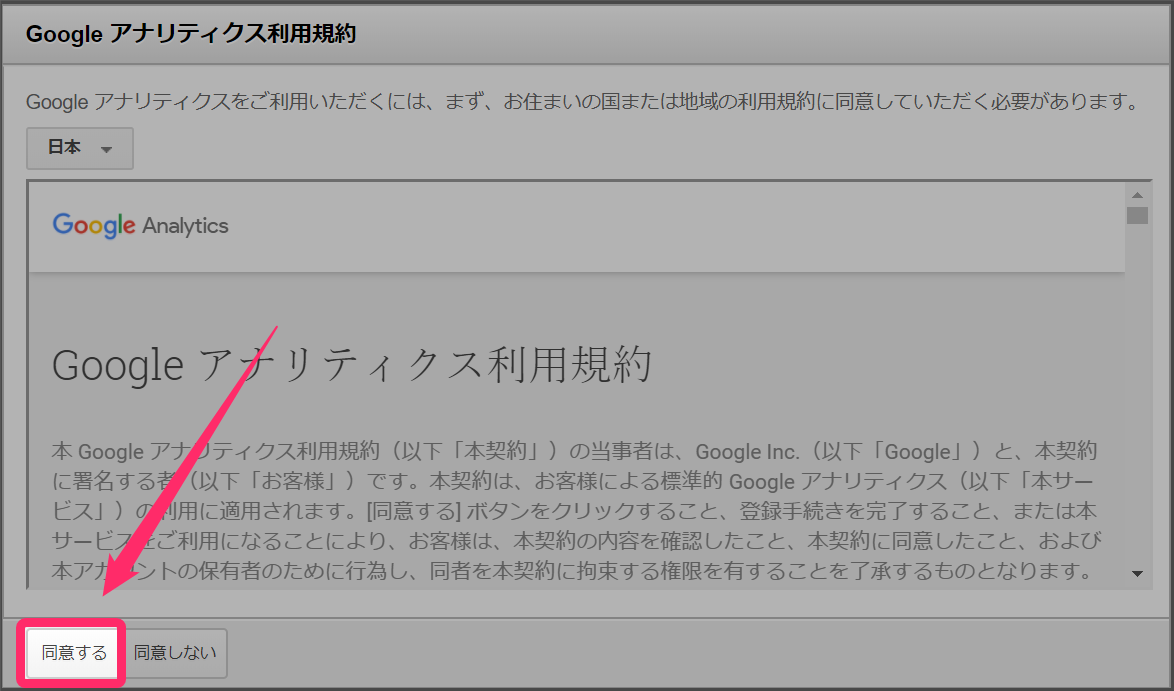Image resolution: width=1174 pixels, height=691 pixels.
Task: Click the Google Analytics logo
Action: tap(141, 225)
